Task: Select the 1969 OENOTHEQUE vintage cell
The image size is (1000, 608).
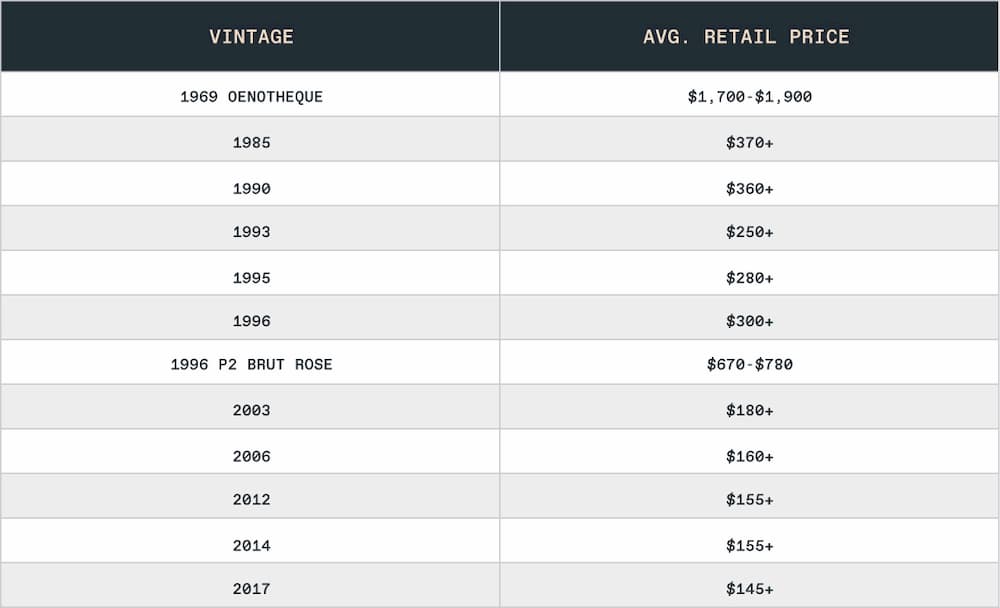Action: click(251, 94)
